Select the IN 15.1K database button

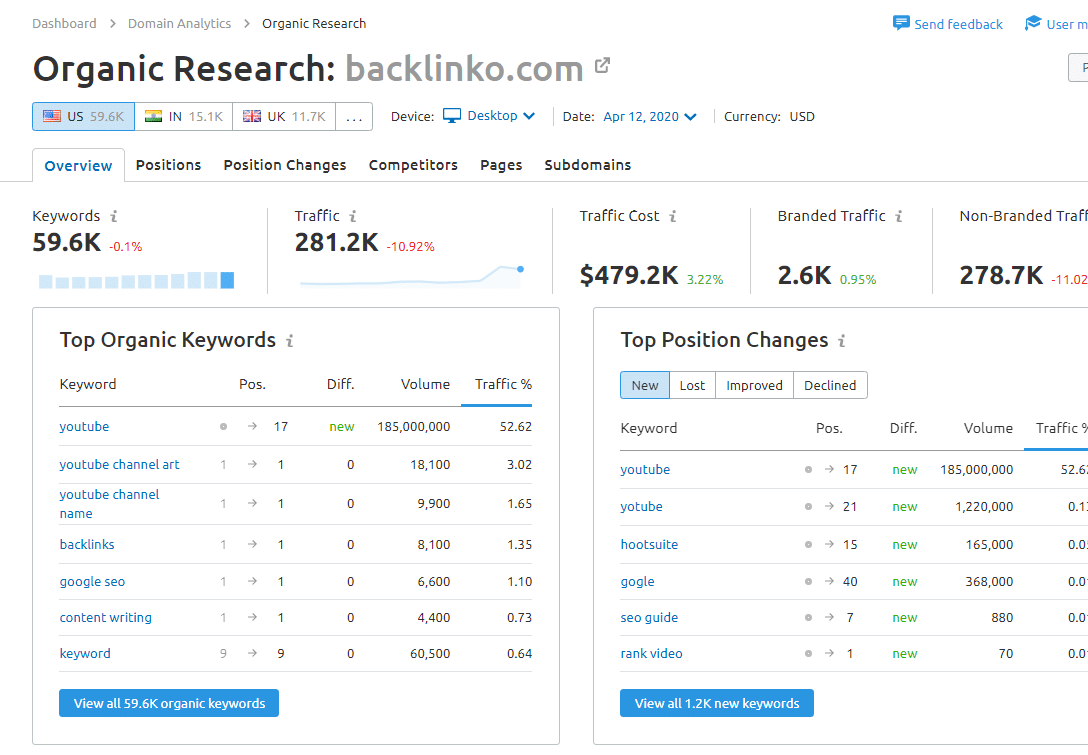click(x=184, y=117)
